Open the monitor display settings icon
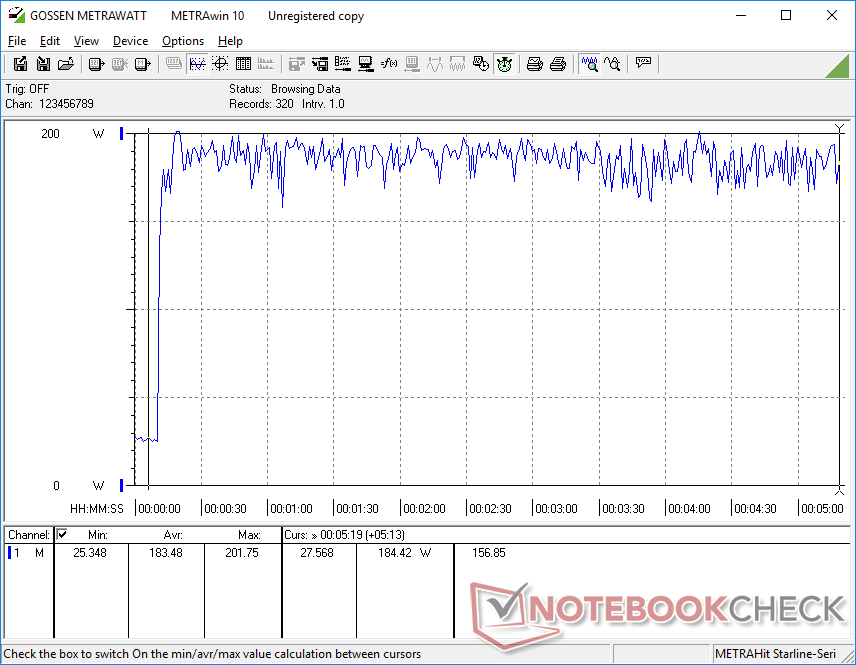856x665 pixels. point(366,64)
